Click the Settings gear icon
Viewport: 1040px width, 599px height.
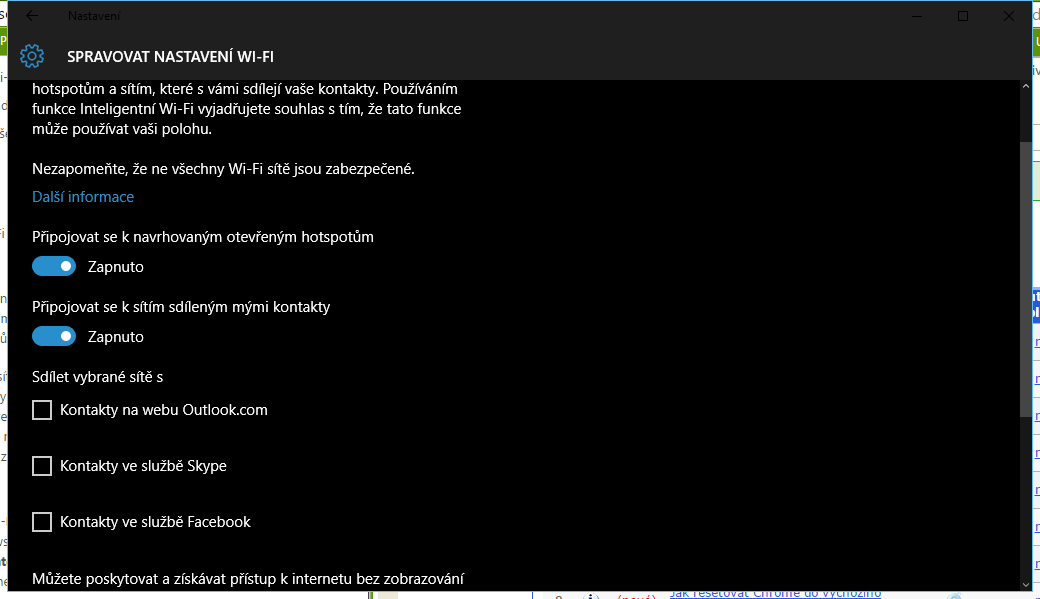click(x=32, y=56)
